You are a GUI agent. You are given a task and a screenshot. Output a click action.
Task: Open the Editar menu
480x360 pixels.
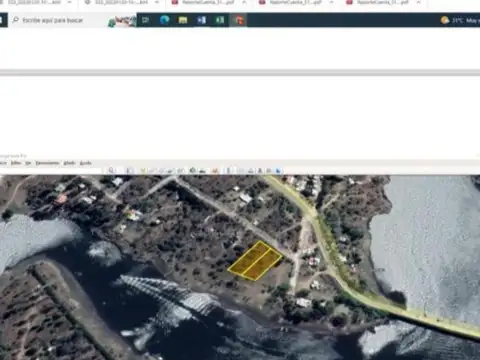[x=16, y=163]
